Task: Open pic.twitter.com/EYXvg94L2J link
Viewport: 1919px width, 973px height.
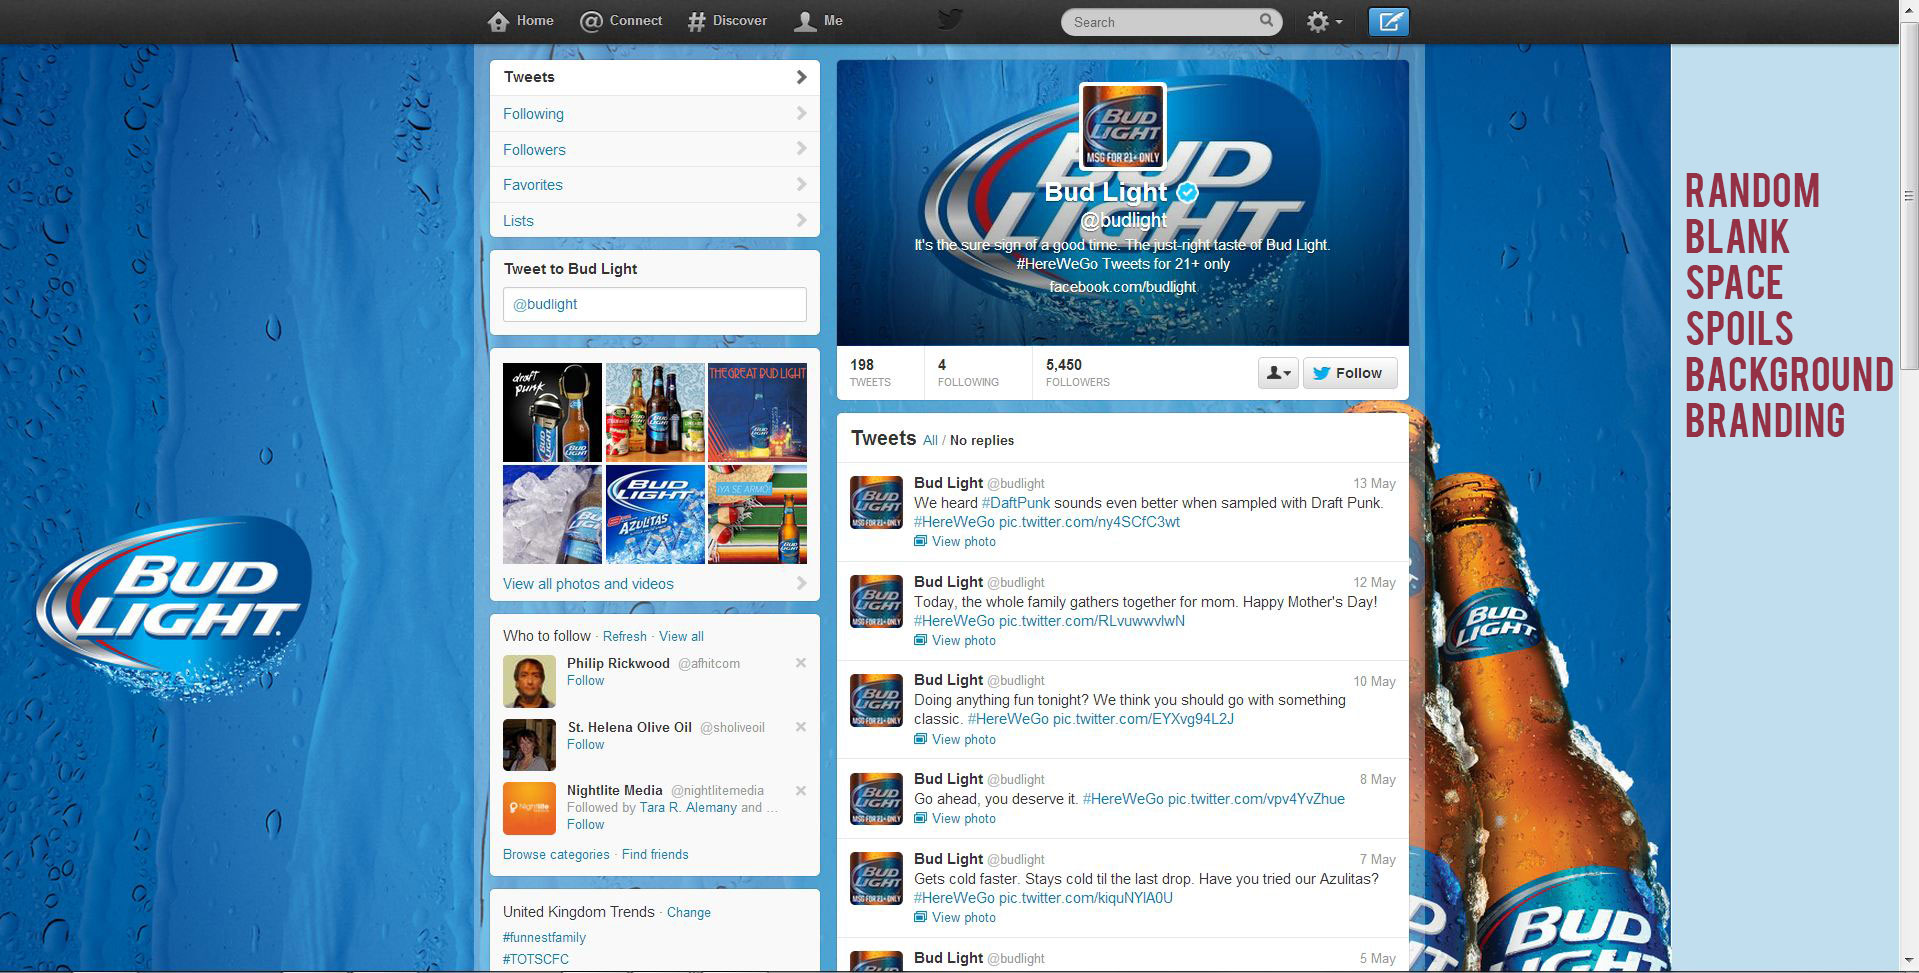Action: [x=1143, y=719]
